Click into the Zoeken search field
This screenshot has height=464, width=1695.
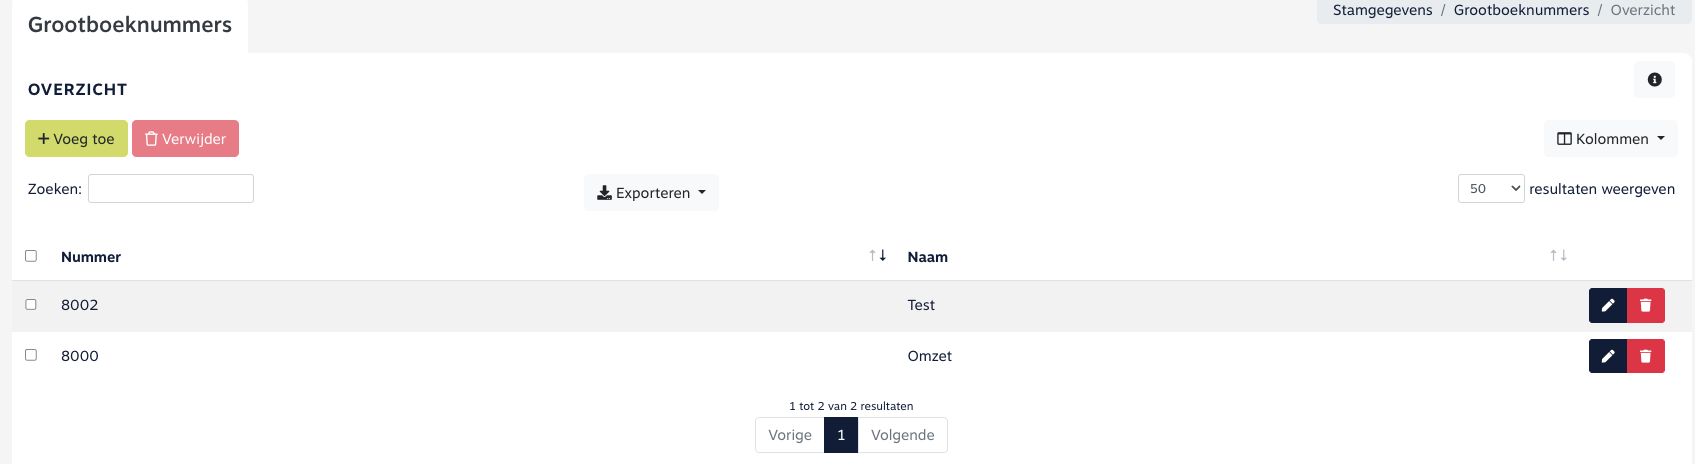click(x=171, y=189)
